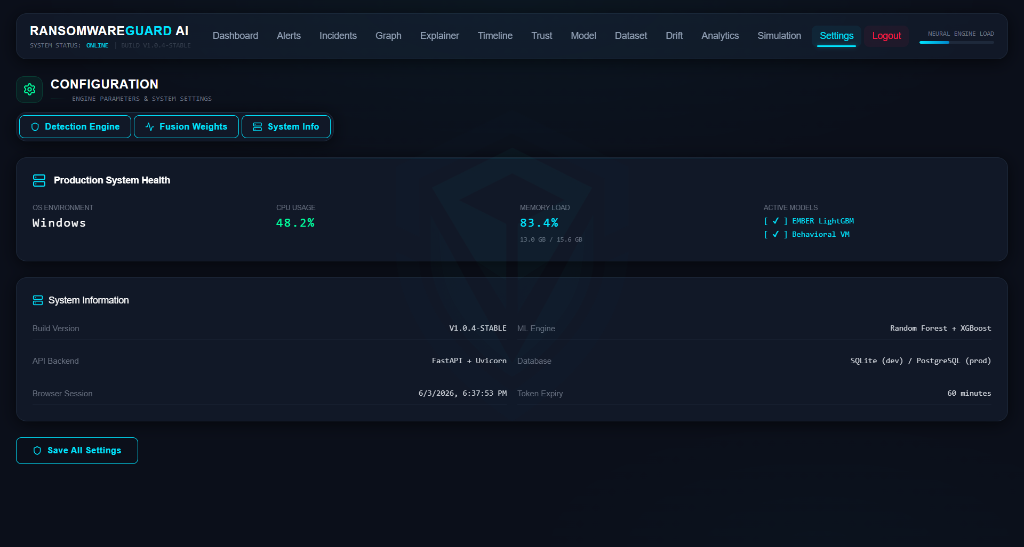Click the Windows OS environment value
This screenshot has height=547, width=1024.
[x=59, y=223]
